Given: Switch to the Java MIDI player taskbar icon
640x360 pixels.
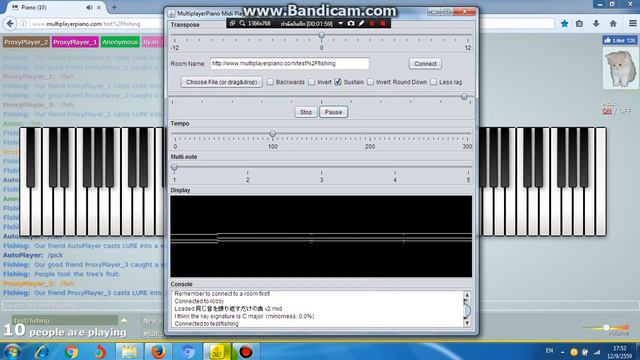Looking at the screenshot, I should (217, 351).
